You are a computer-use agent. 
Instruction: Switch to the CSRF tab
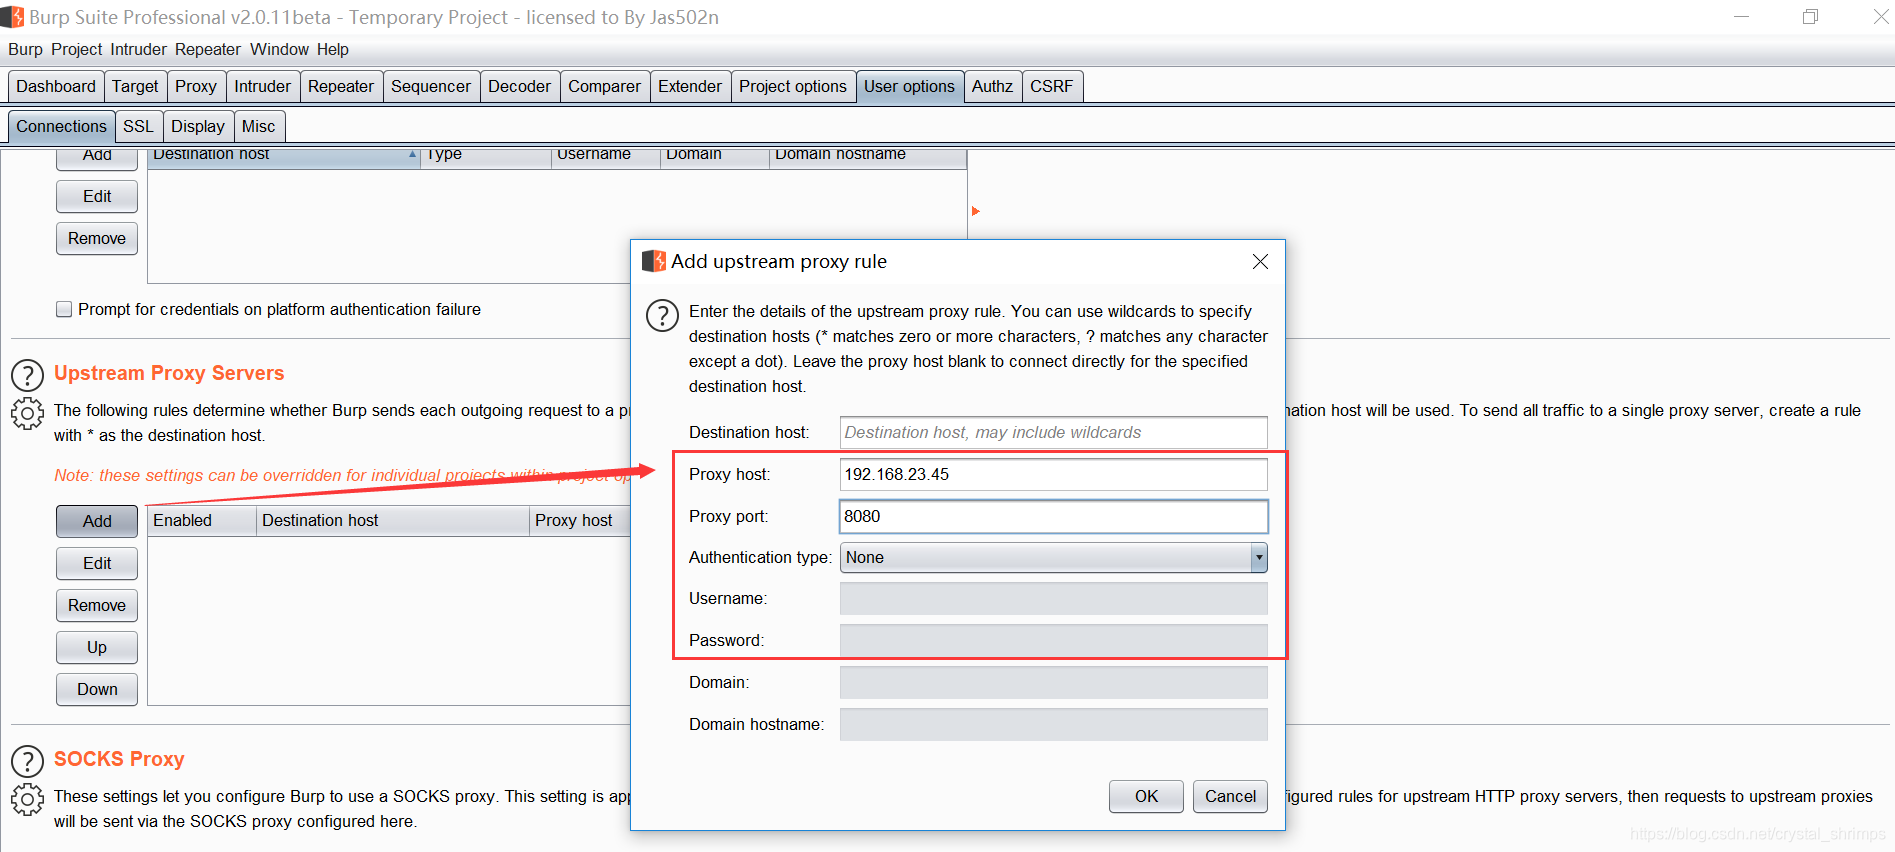(1051, 86)
